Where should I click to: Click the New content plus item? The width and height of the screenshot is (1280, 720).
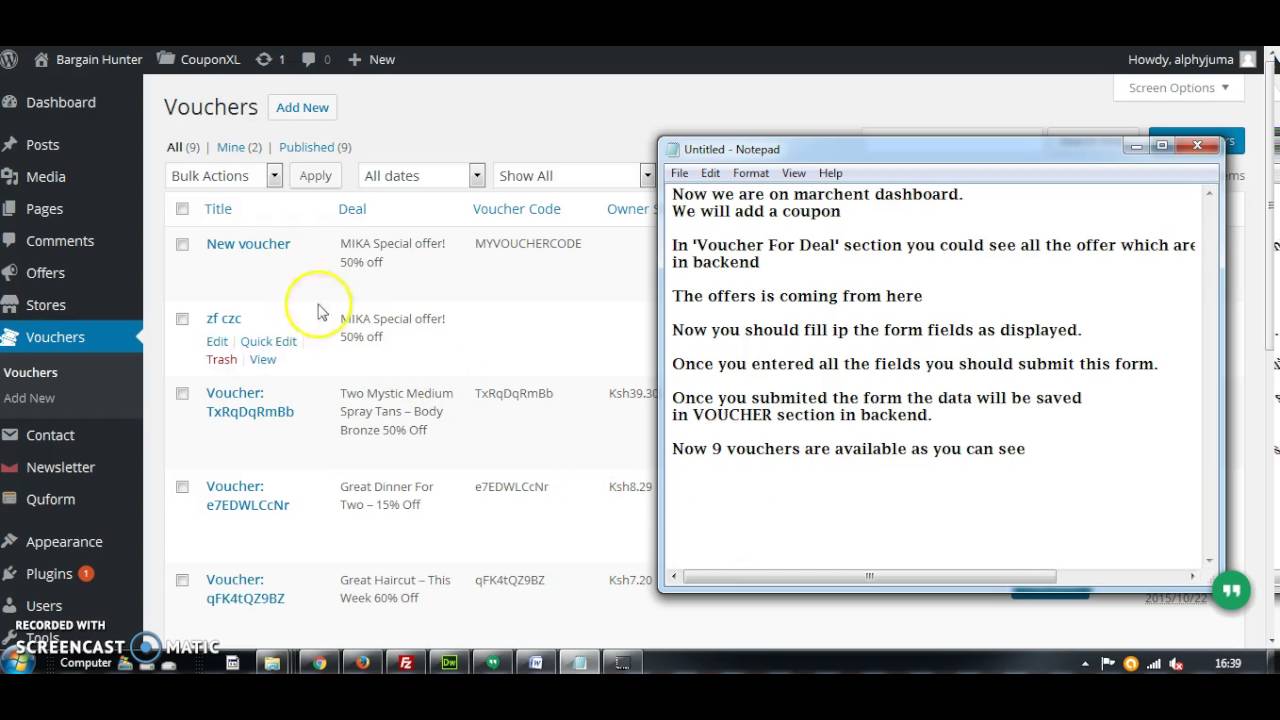click(371, 59)
